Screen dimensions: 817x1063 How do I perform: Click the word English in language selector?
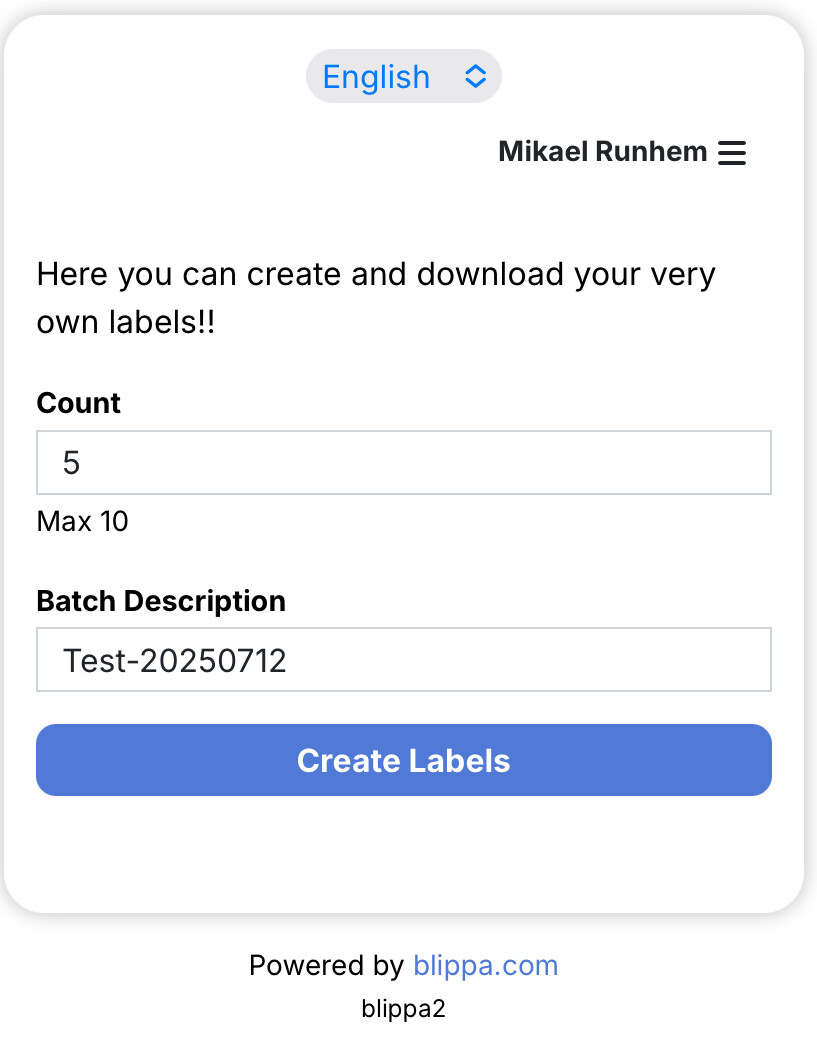click(376, 77)
